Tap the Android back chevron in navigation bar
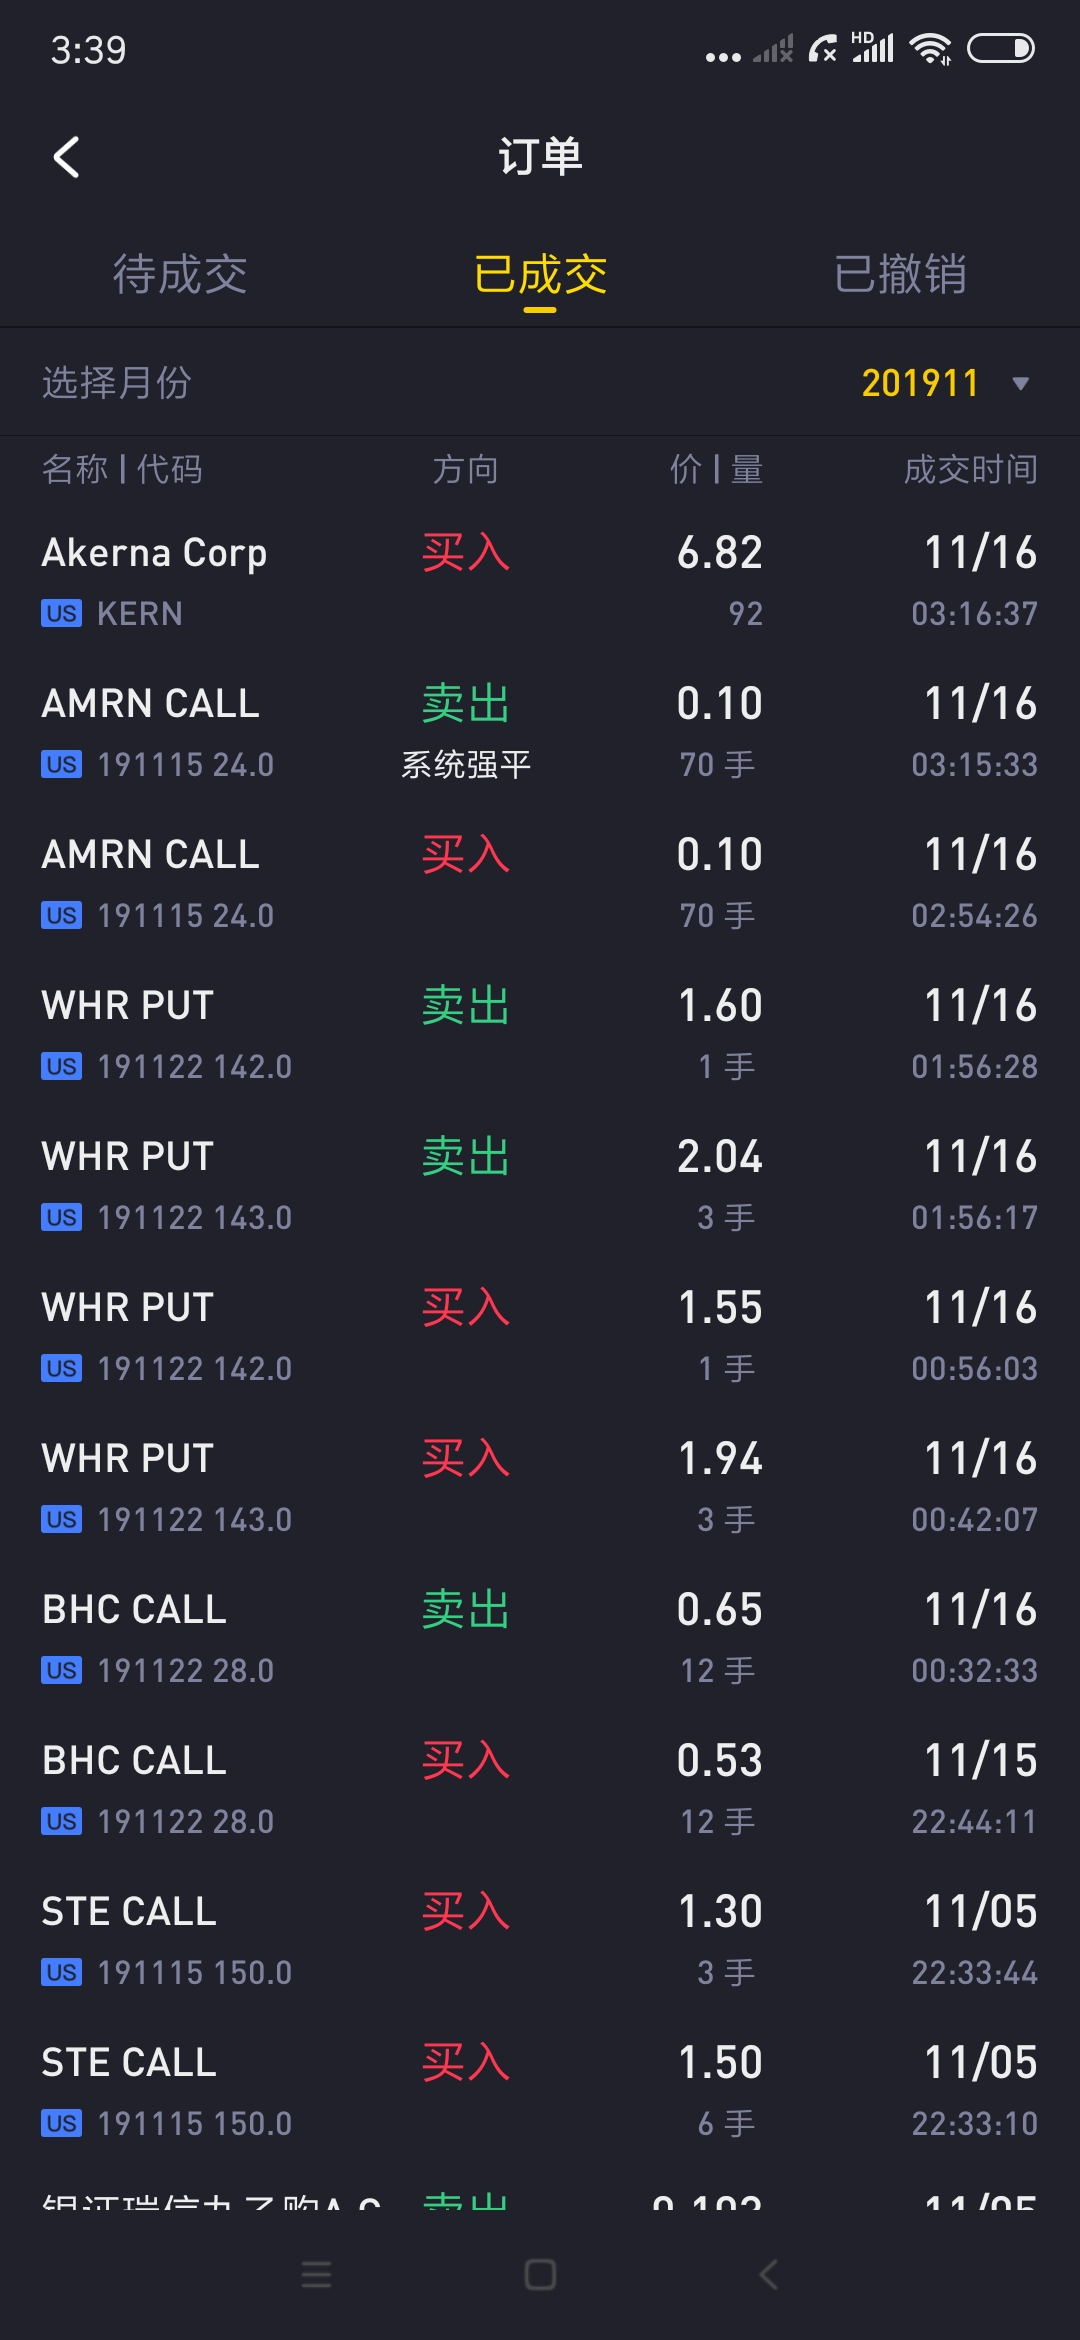 point(768,2274)
